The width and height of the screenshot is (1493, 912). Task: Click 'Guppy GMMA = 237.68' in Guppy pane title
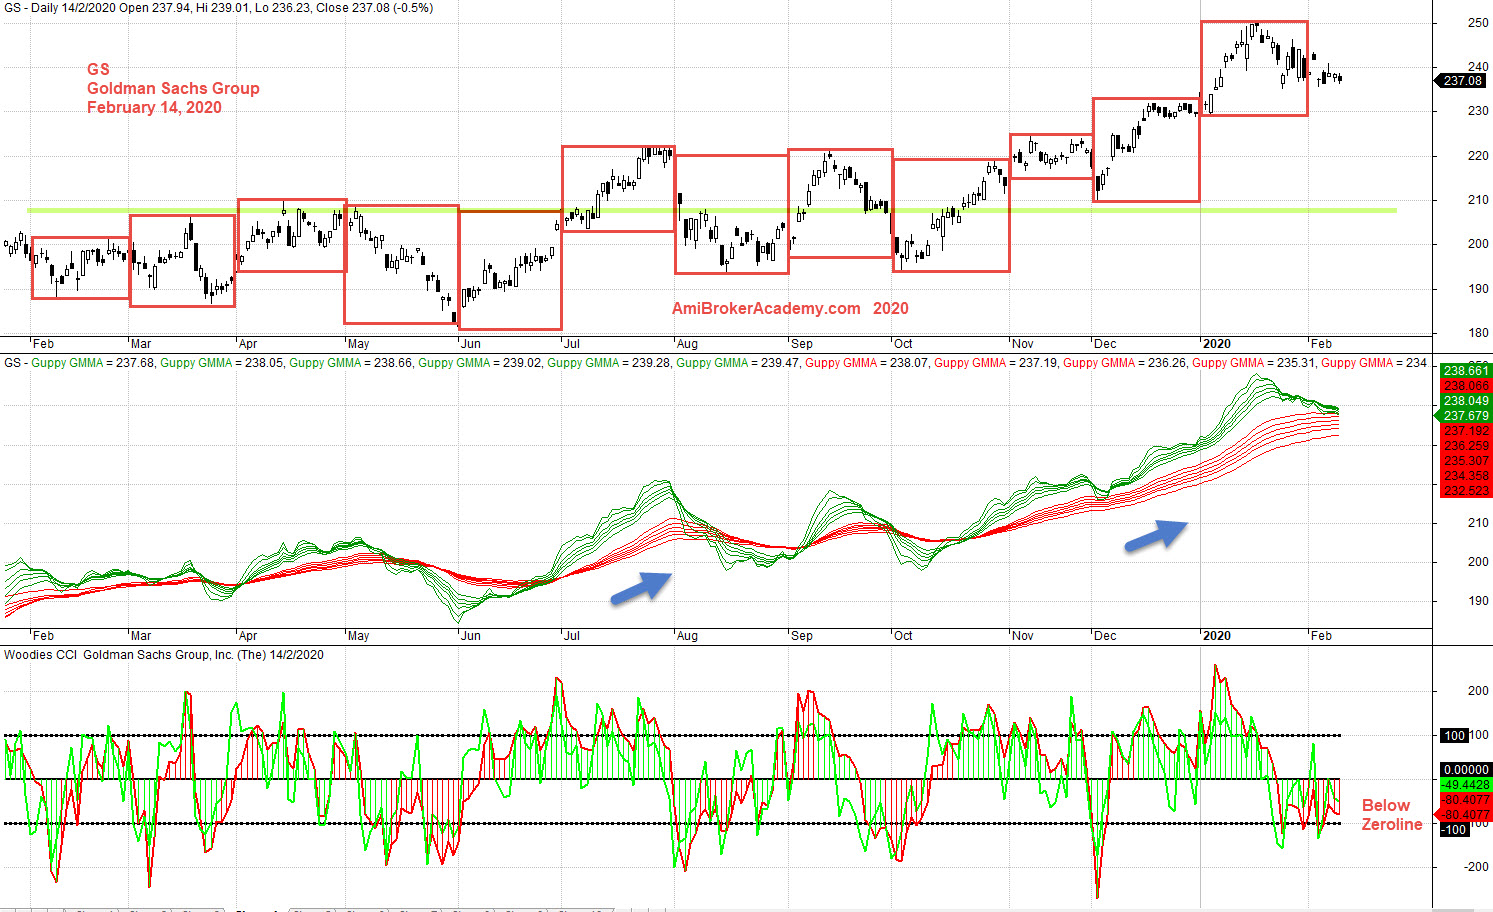click(x=93, y=363)
